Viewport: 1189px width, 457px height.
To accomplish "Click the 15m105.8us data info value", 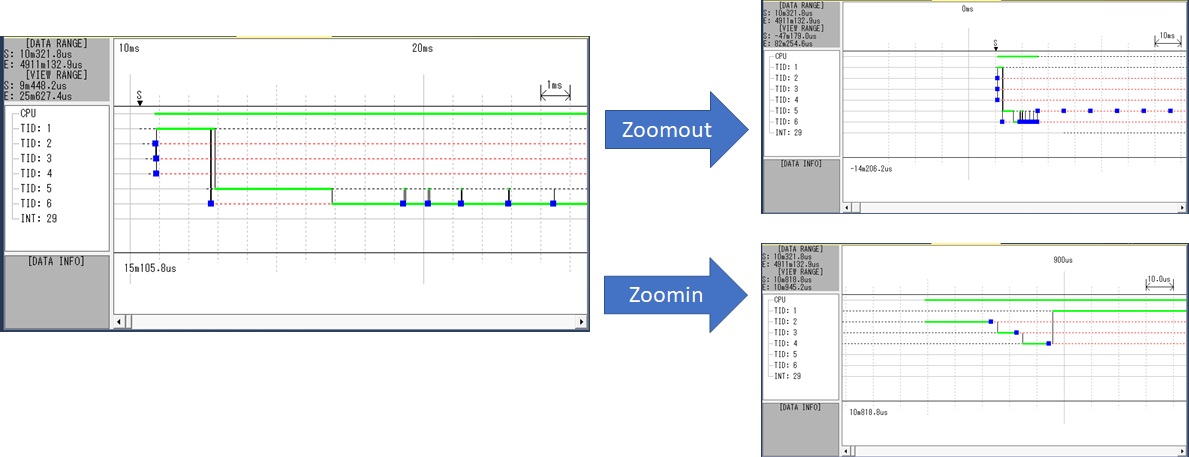I will click(x=150, y=268).
